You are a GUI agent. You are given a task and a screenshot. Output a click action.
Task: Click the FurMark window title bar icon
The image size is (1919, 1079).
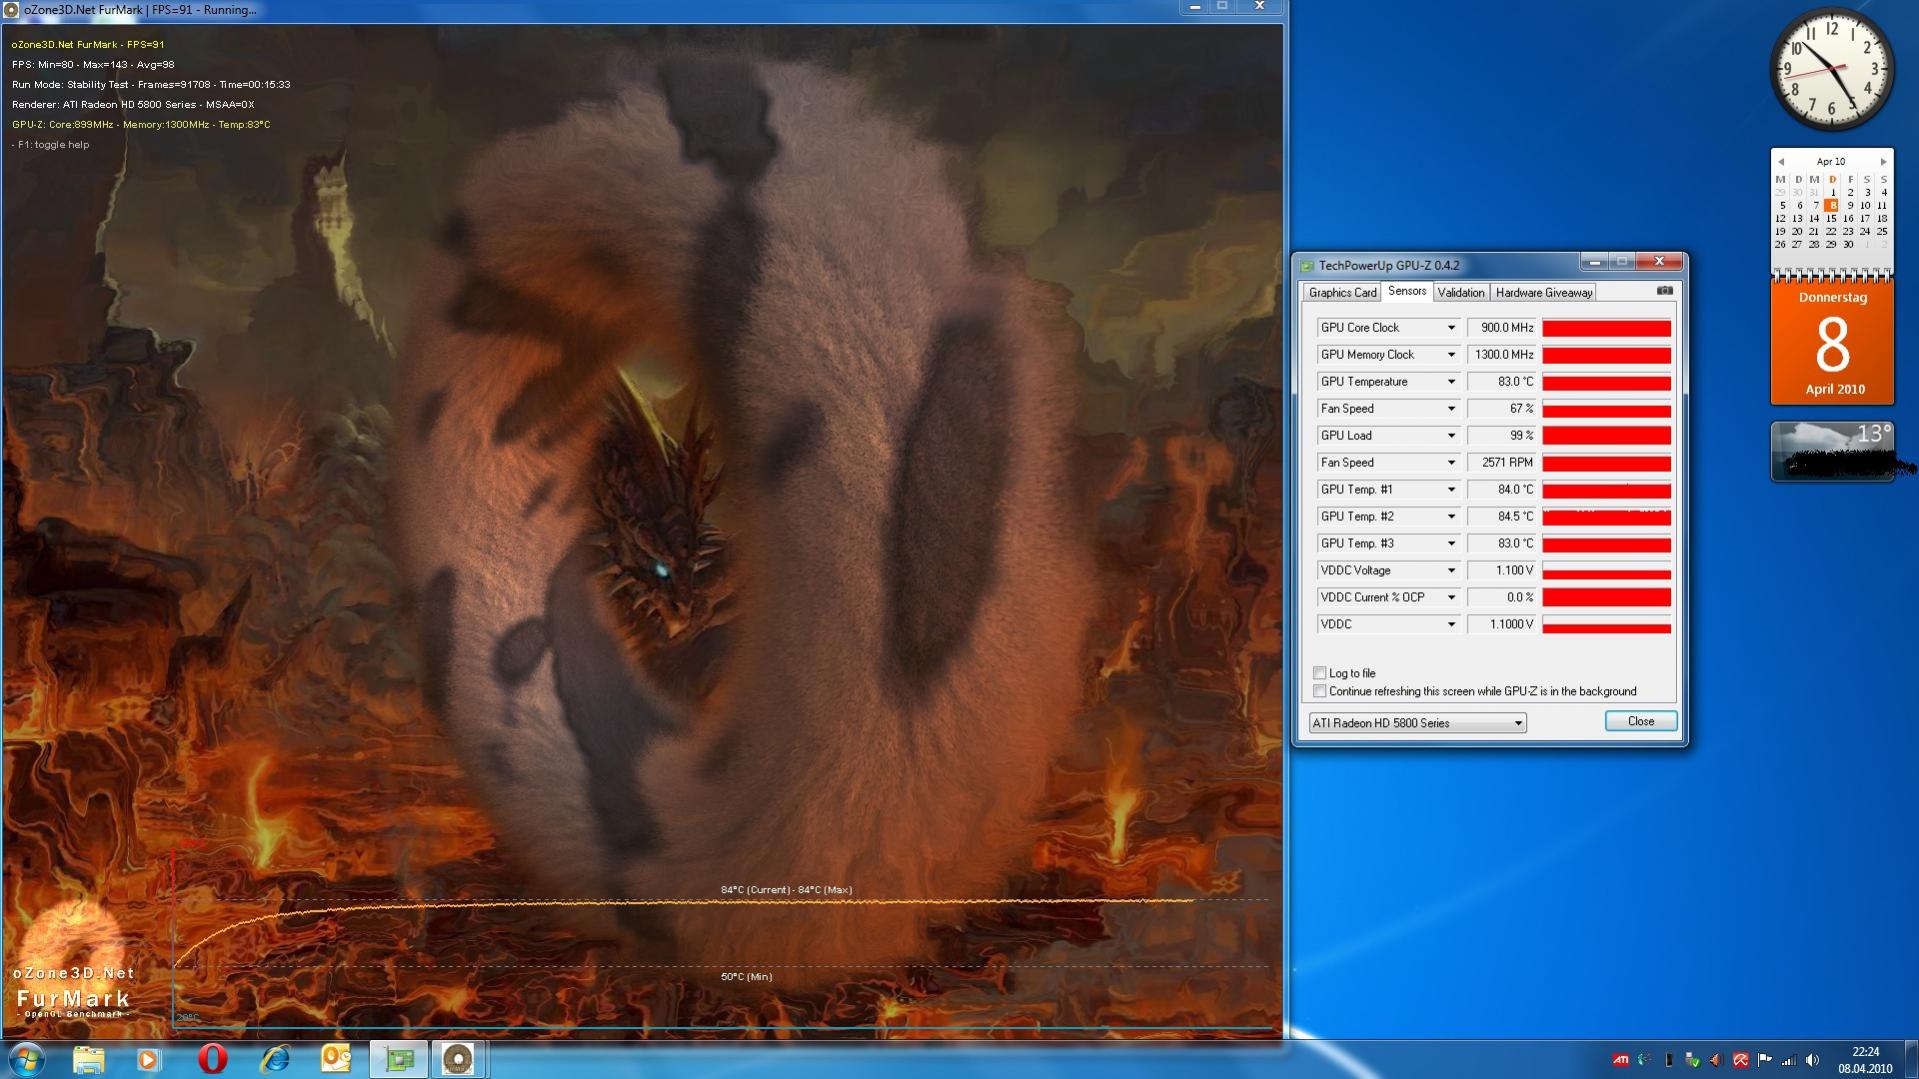click(12, 9)
